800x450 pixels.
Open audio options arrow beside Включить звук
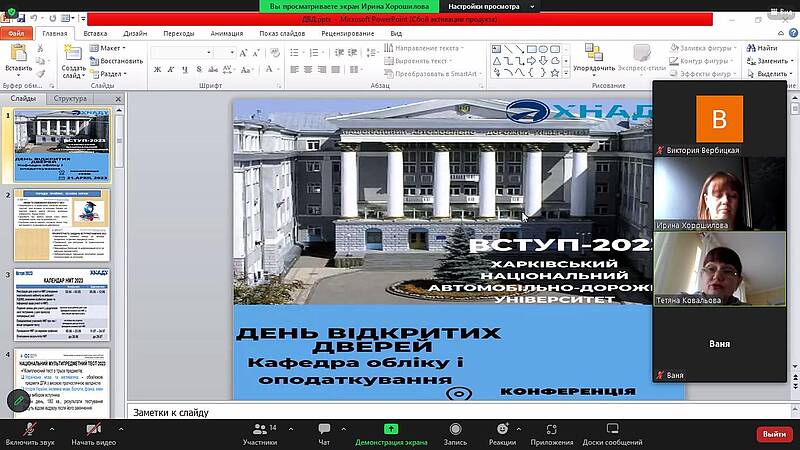[52, 429]
